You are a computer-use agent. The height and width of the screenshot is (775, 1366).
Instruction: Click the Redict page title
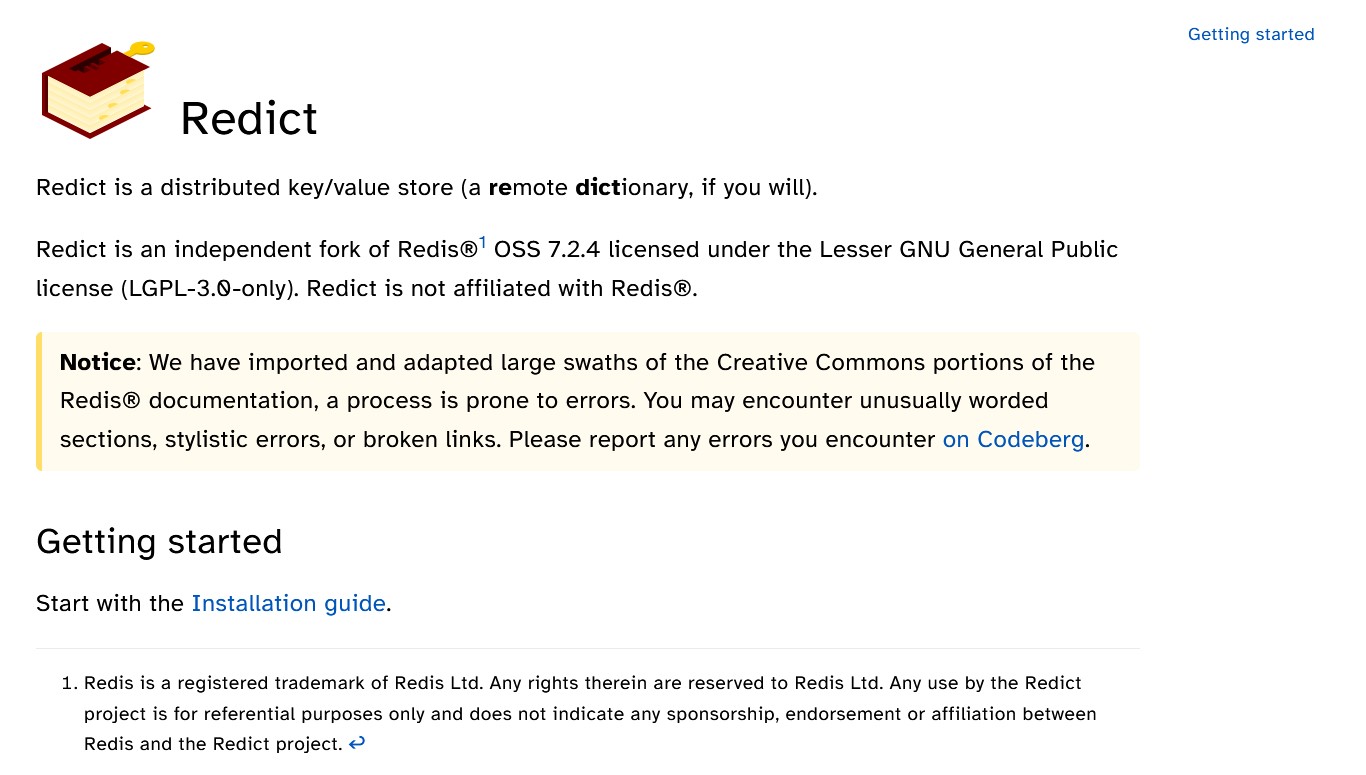(248, 118)
